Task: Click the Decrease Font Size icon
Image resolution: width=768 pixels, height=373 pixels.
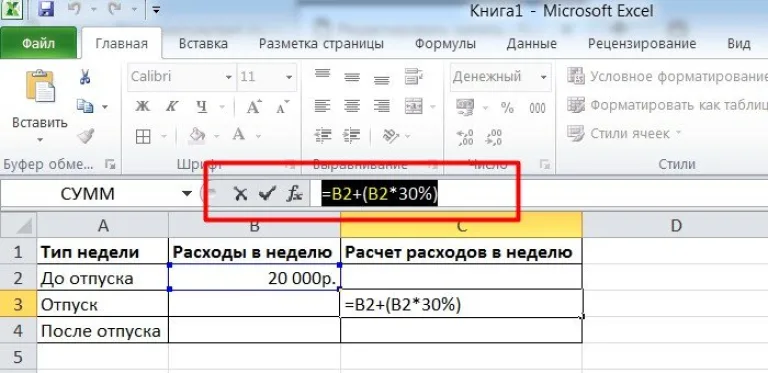Action: 283,107
